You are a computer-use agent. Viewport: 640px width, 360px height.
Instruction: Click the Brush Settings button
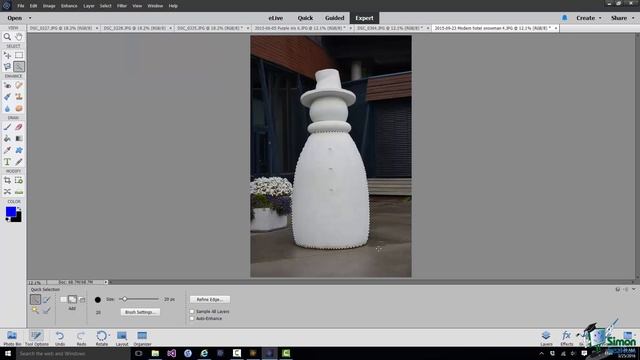(x=140, y=312)
